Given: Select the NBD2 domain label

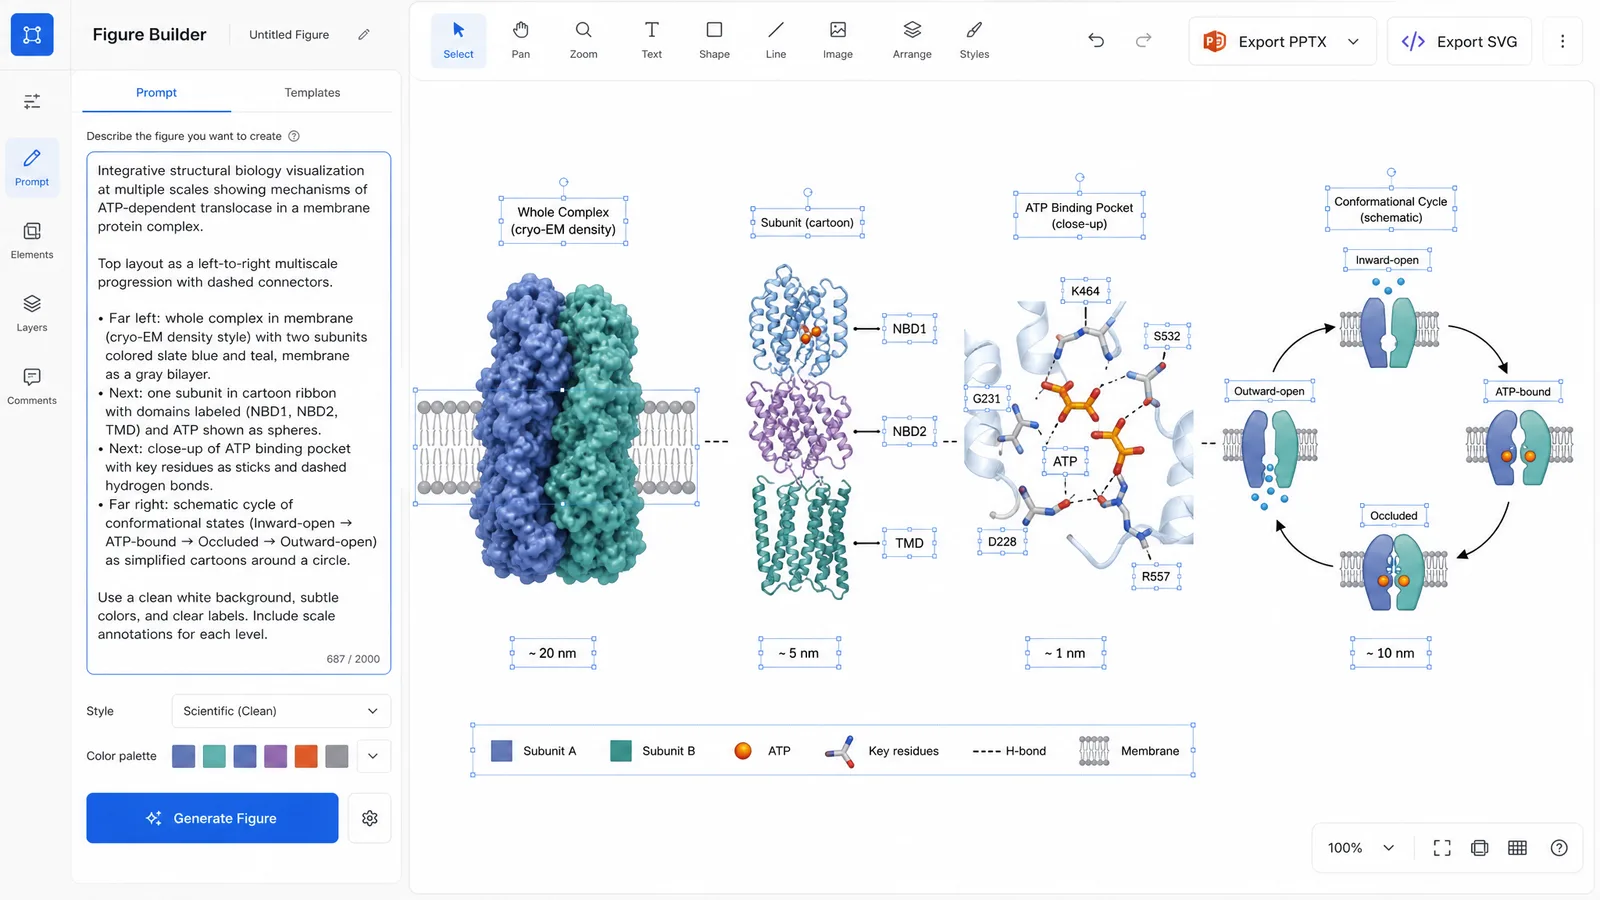Looking at the screenshot, I should coord(909,432).
